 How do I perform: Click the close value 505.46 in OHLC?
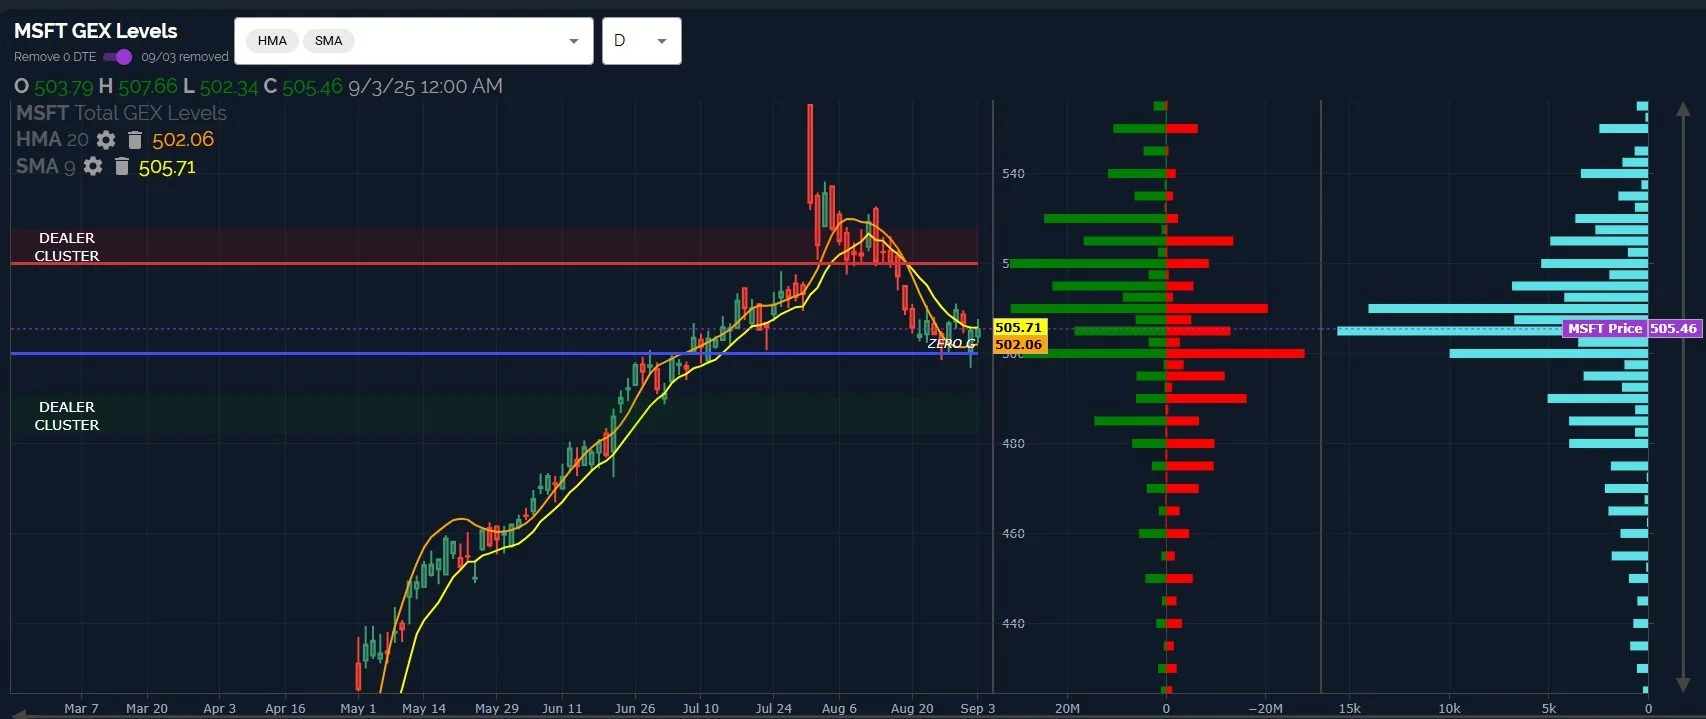(312, 87)
